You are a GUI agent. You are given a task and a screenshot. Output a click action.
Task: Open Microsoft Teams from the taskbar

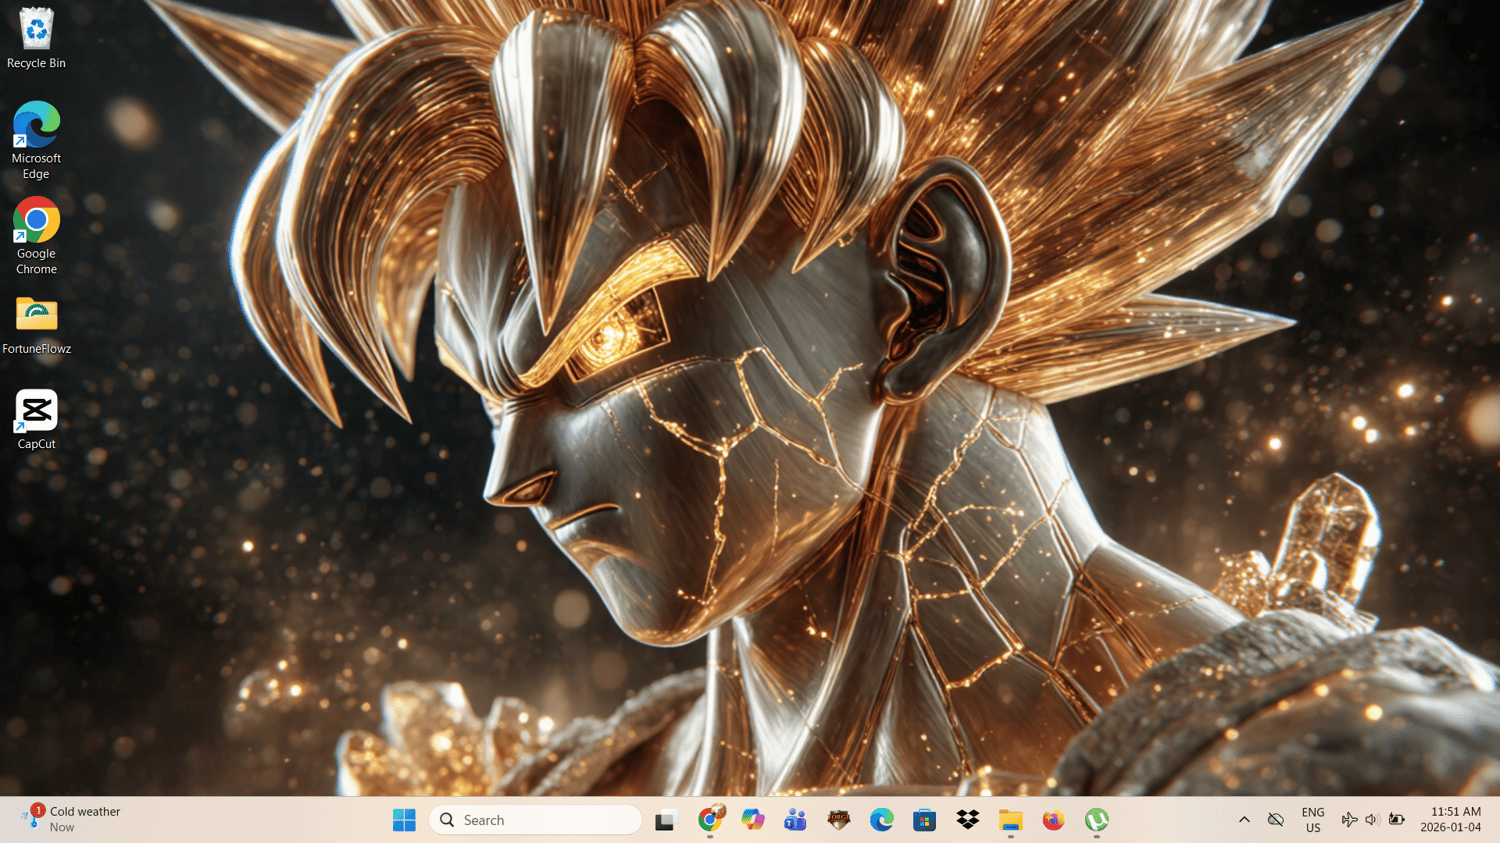coord(796,820)
